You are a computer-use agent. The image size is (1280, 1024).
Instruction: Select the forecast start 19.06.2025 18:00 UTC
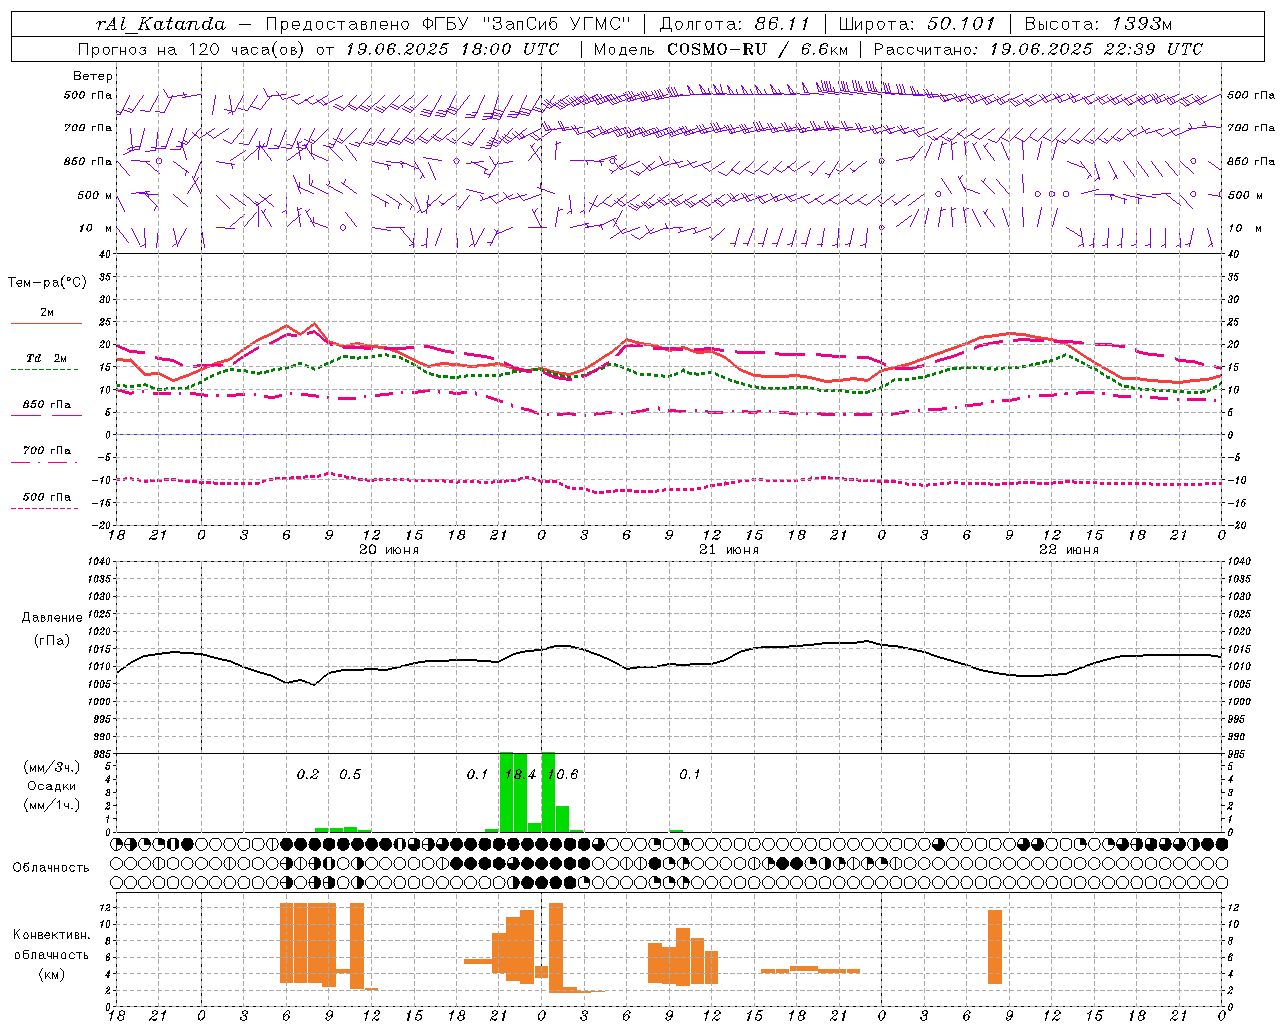tap(452, 49)
